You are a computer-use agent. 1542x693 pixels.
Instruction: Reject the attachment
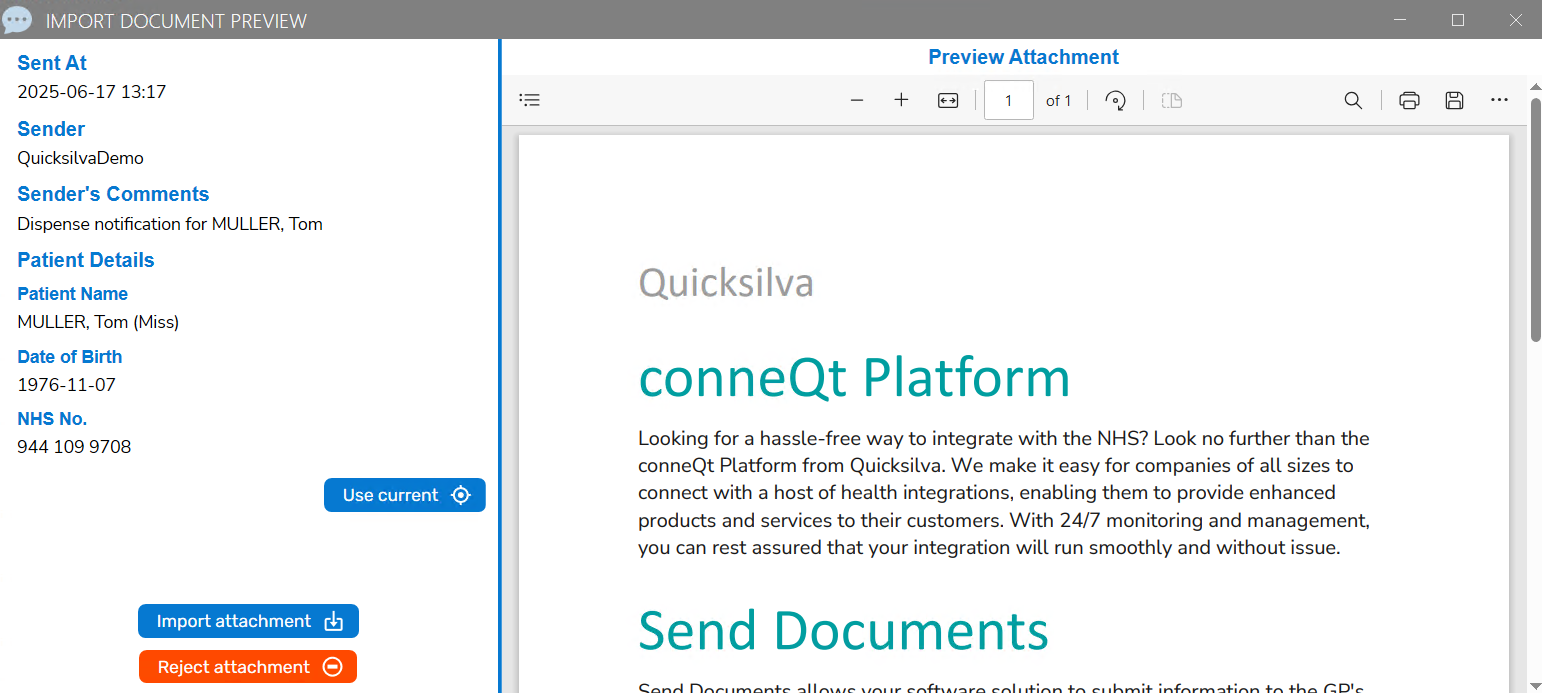247,667
